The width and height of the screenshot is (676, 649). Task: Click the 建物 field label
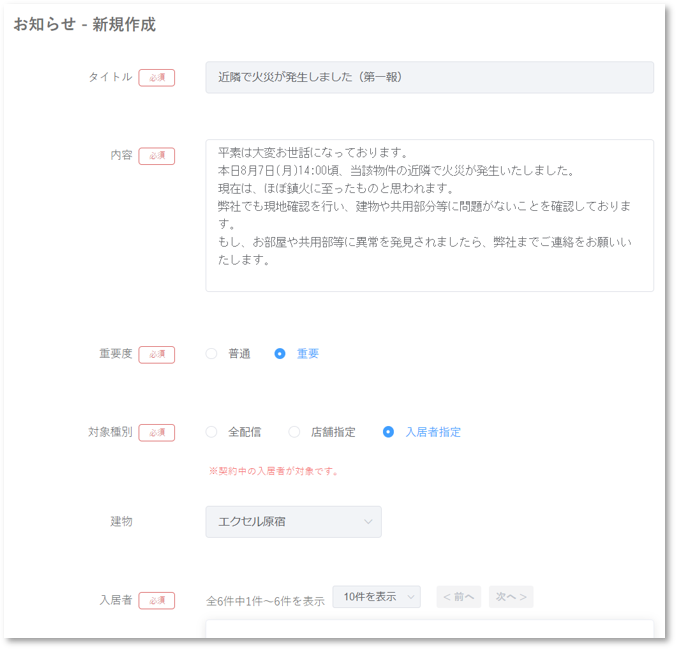pyautogui.click(x=121, y=521)
